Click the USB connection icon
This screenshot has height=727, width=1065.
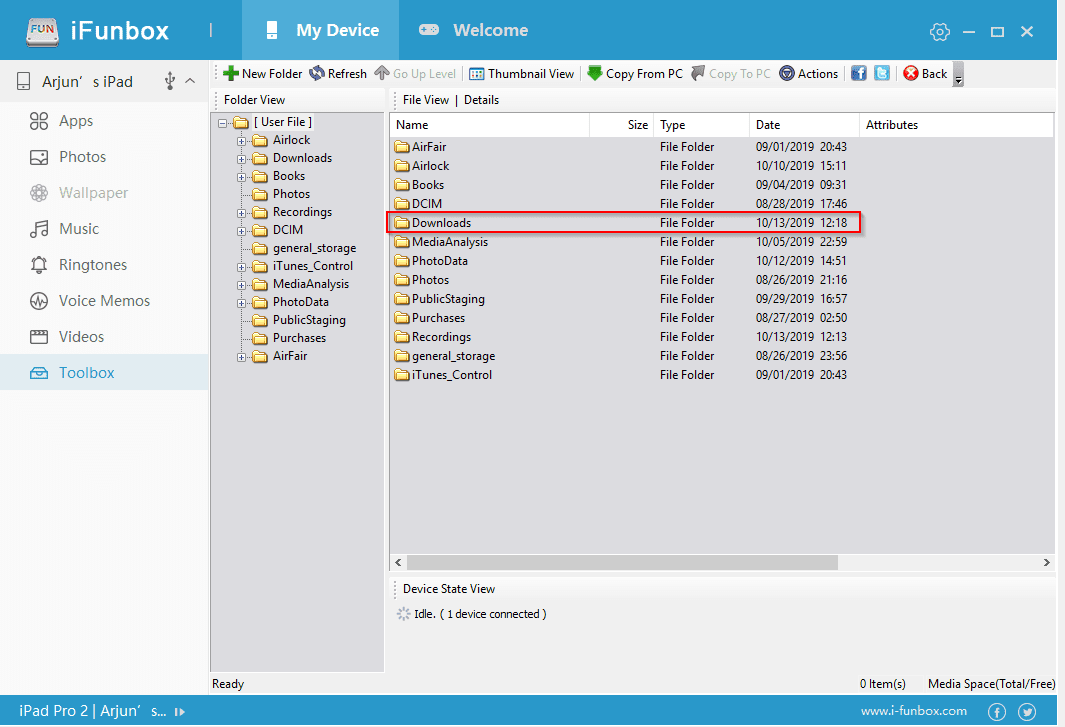170,82
